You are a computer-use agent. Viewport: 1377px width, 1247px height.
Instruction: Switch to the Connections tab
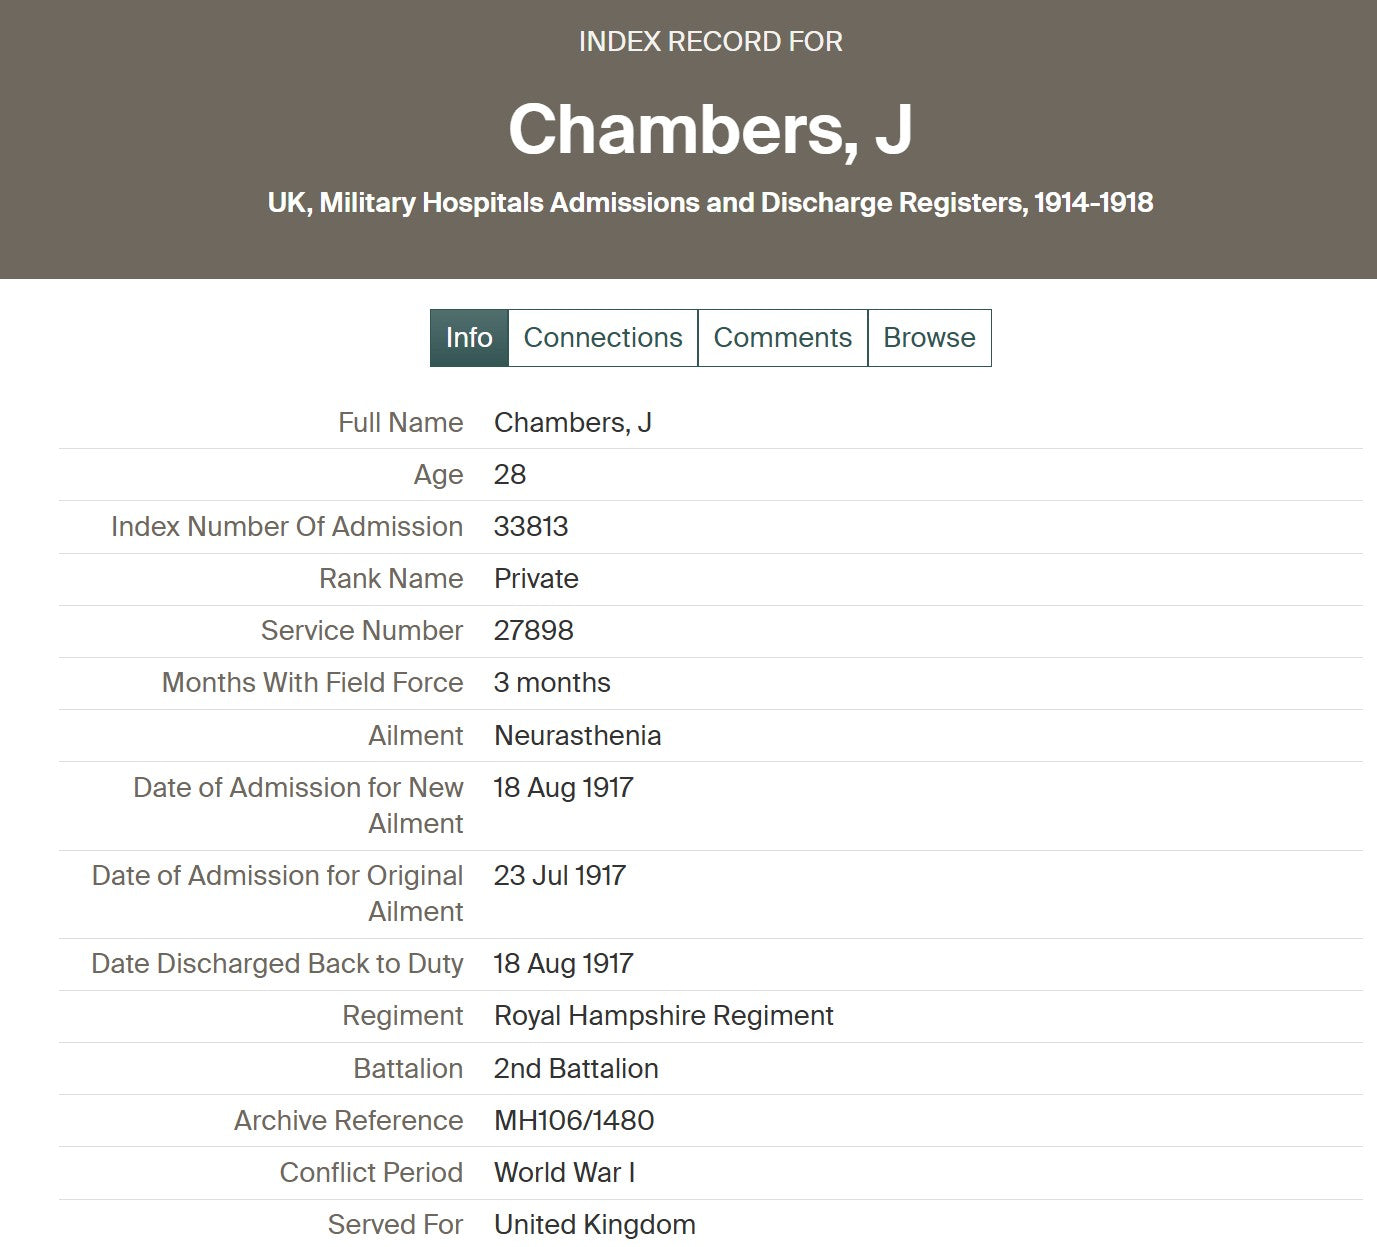603,338
